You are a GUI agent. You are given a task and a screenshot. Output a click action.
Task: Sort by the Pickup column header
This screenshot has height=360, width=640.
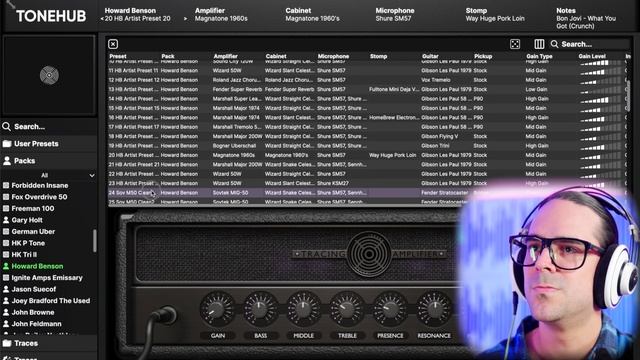click(483, 56)
